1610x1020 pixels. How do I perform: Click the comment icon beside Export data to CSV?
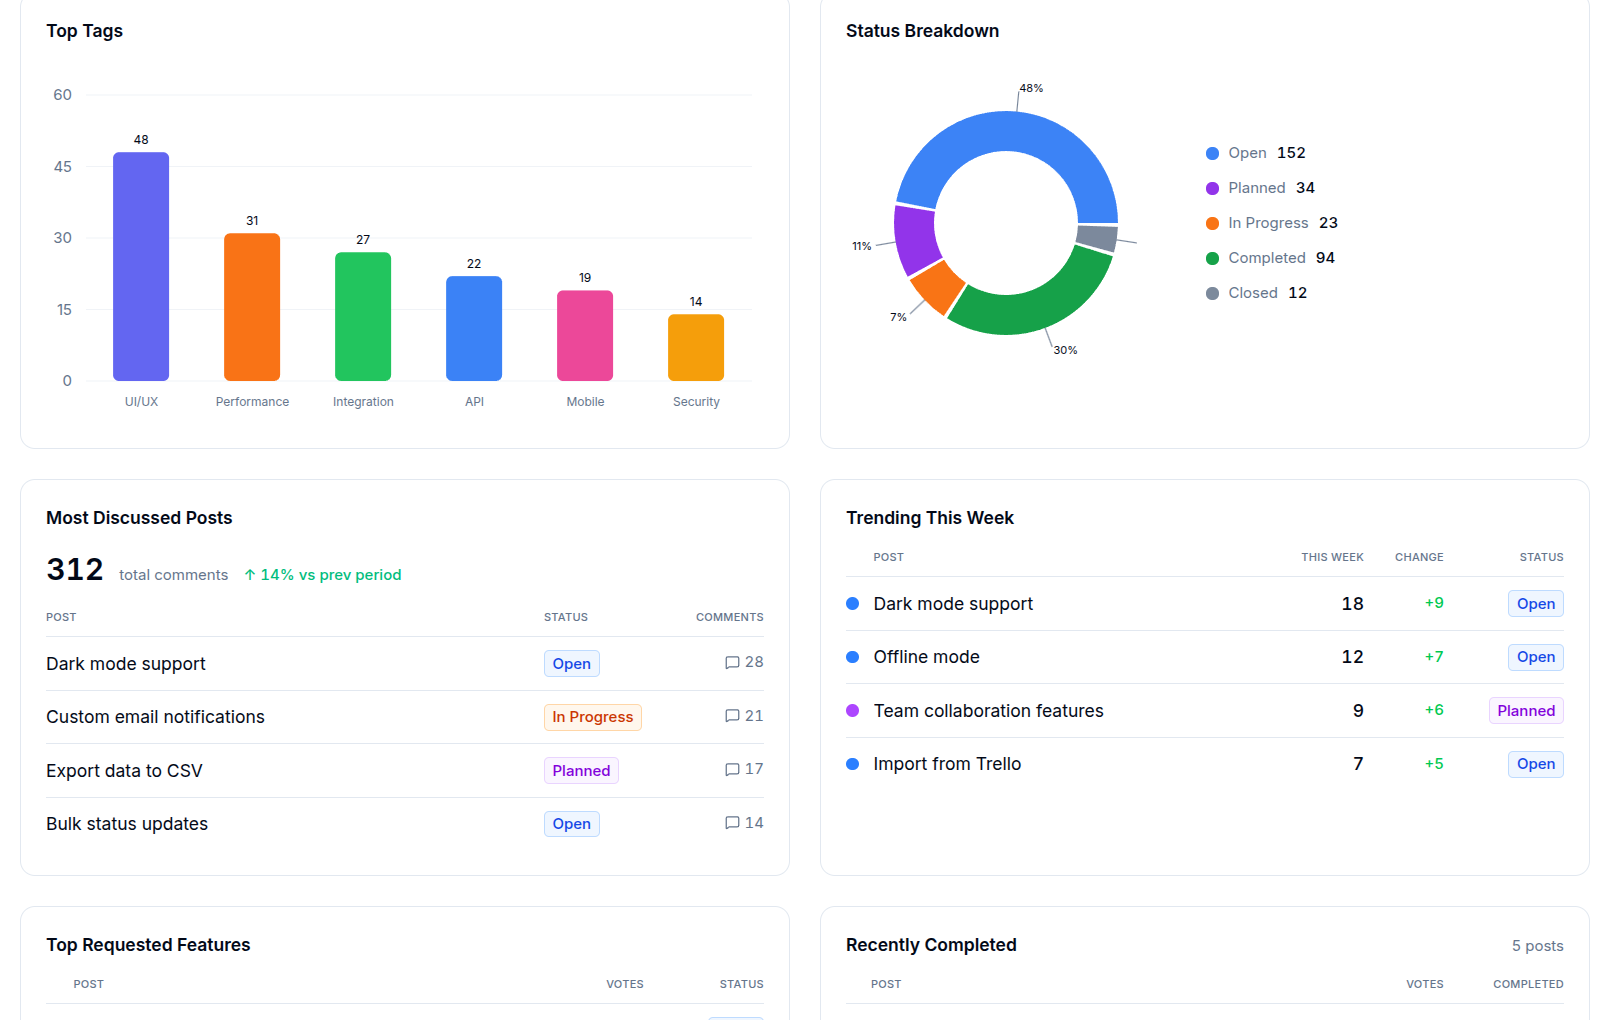[732, 770]
